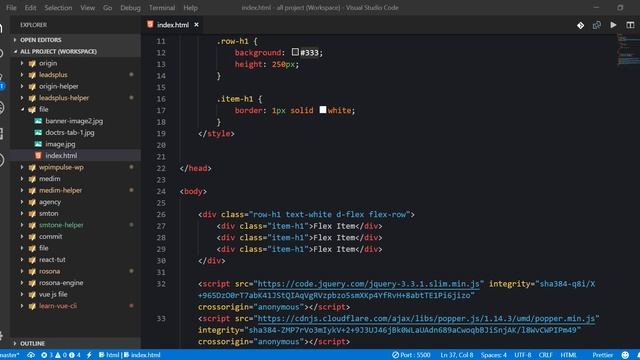Change indentation via Spaces: 4
Viewport: 640px width, 360px height.
point(493,355)
